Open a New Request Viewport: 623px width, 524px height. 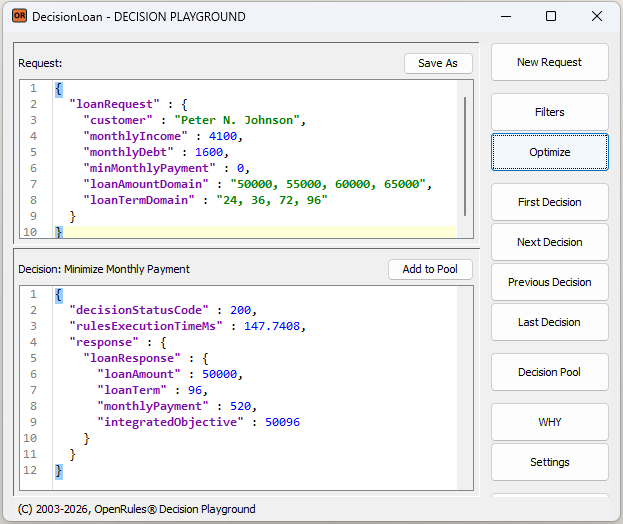tap(549, 62)
